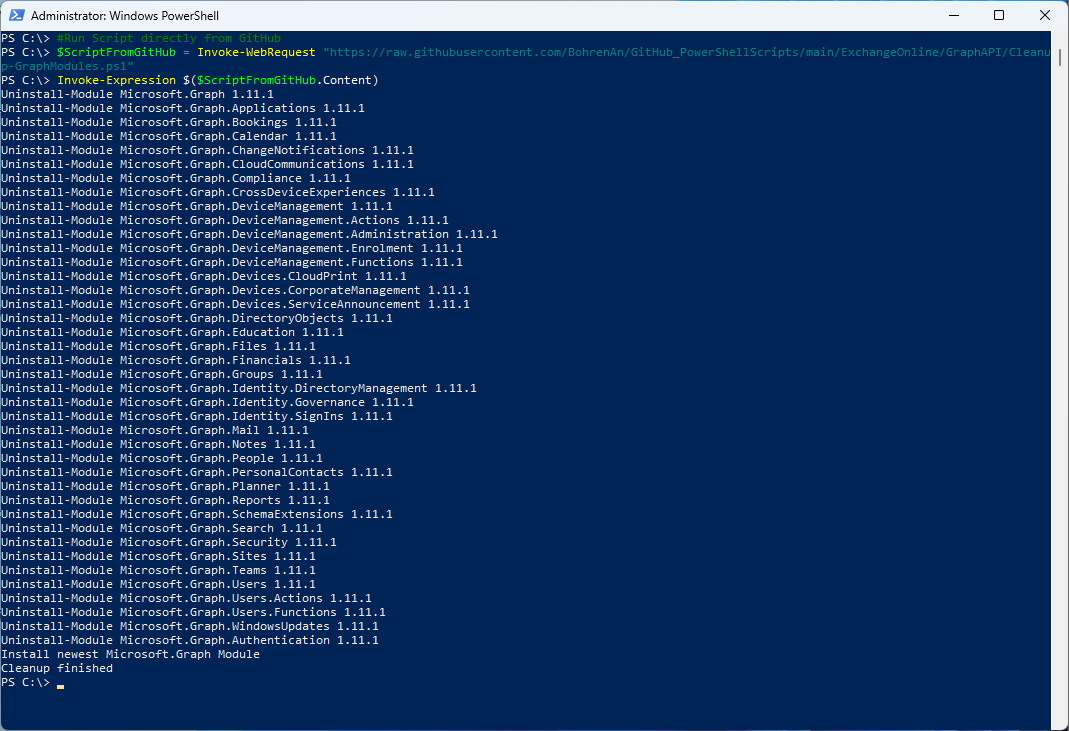
Task: Click the 'Microsoft.Graph.Compliance 1.11.1' line
Action: point(176,179)
